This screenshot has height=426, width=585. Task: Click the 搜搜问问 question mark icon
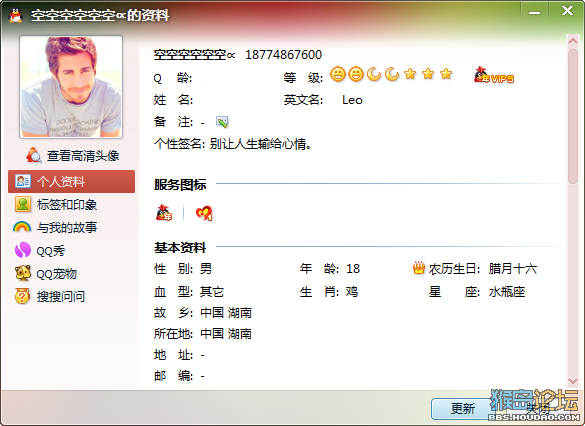point(22,296)
